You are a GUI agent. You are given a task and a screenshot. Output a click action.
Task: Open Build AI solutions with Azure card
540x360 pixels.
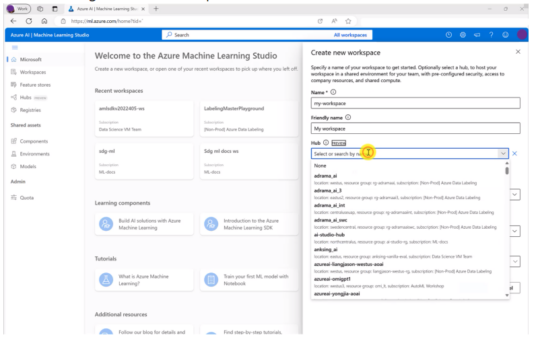[x=144, y=224]
